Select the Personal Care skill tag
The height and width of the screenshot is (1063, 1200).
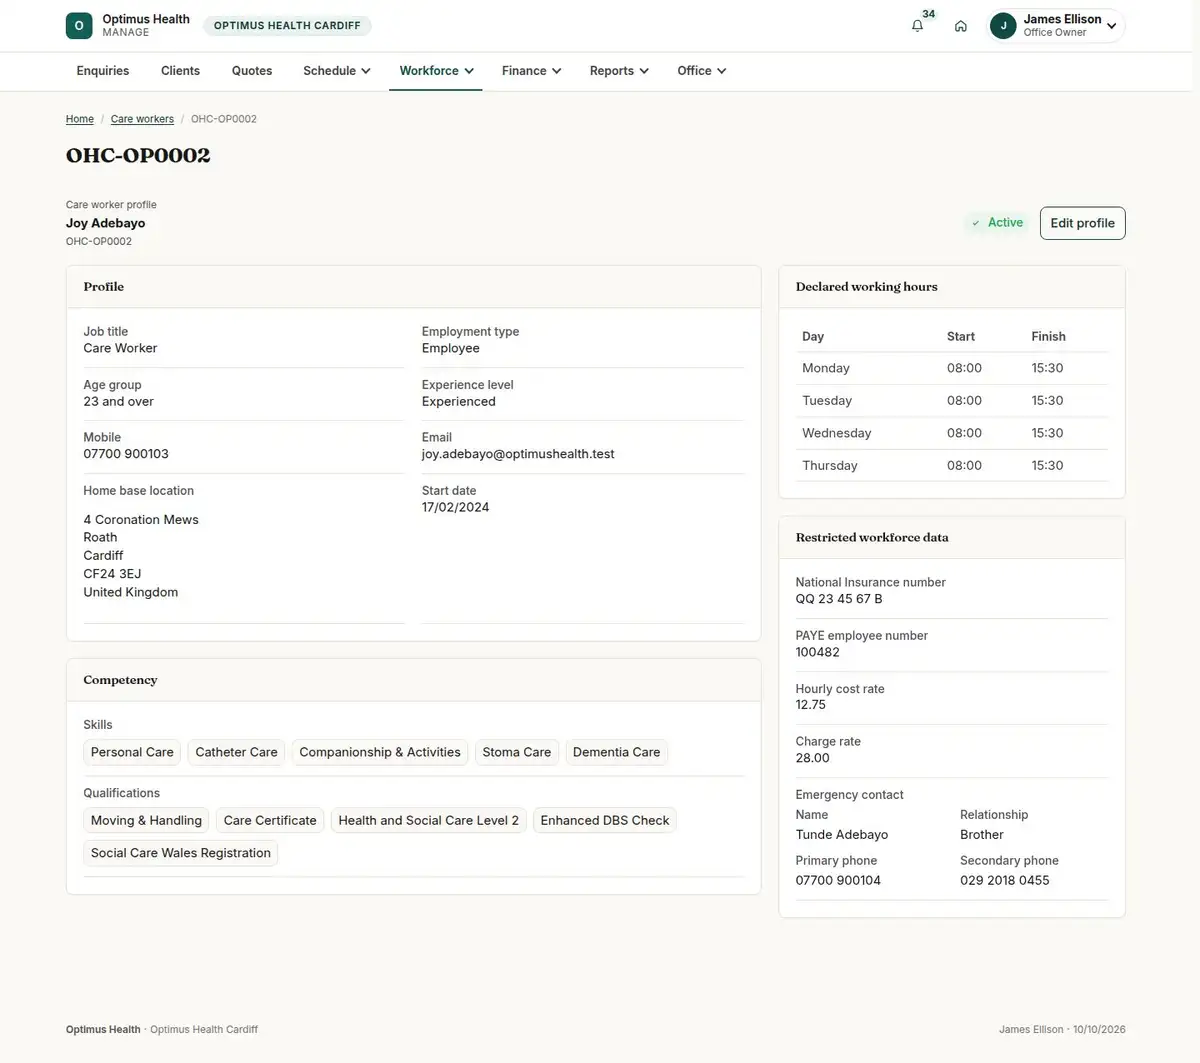pyautogui.click(x=132, y=753)
